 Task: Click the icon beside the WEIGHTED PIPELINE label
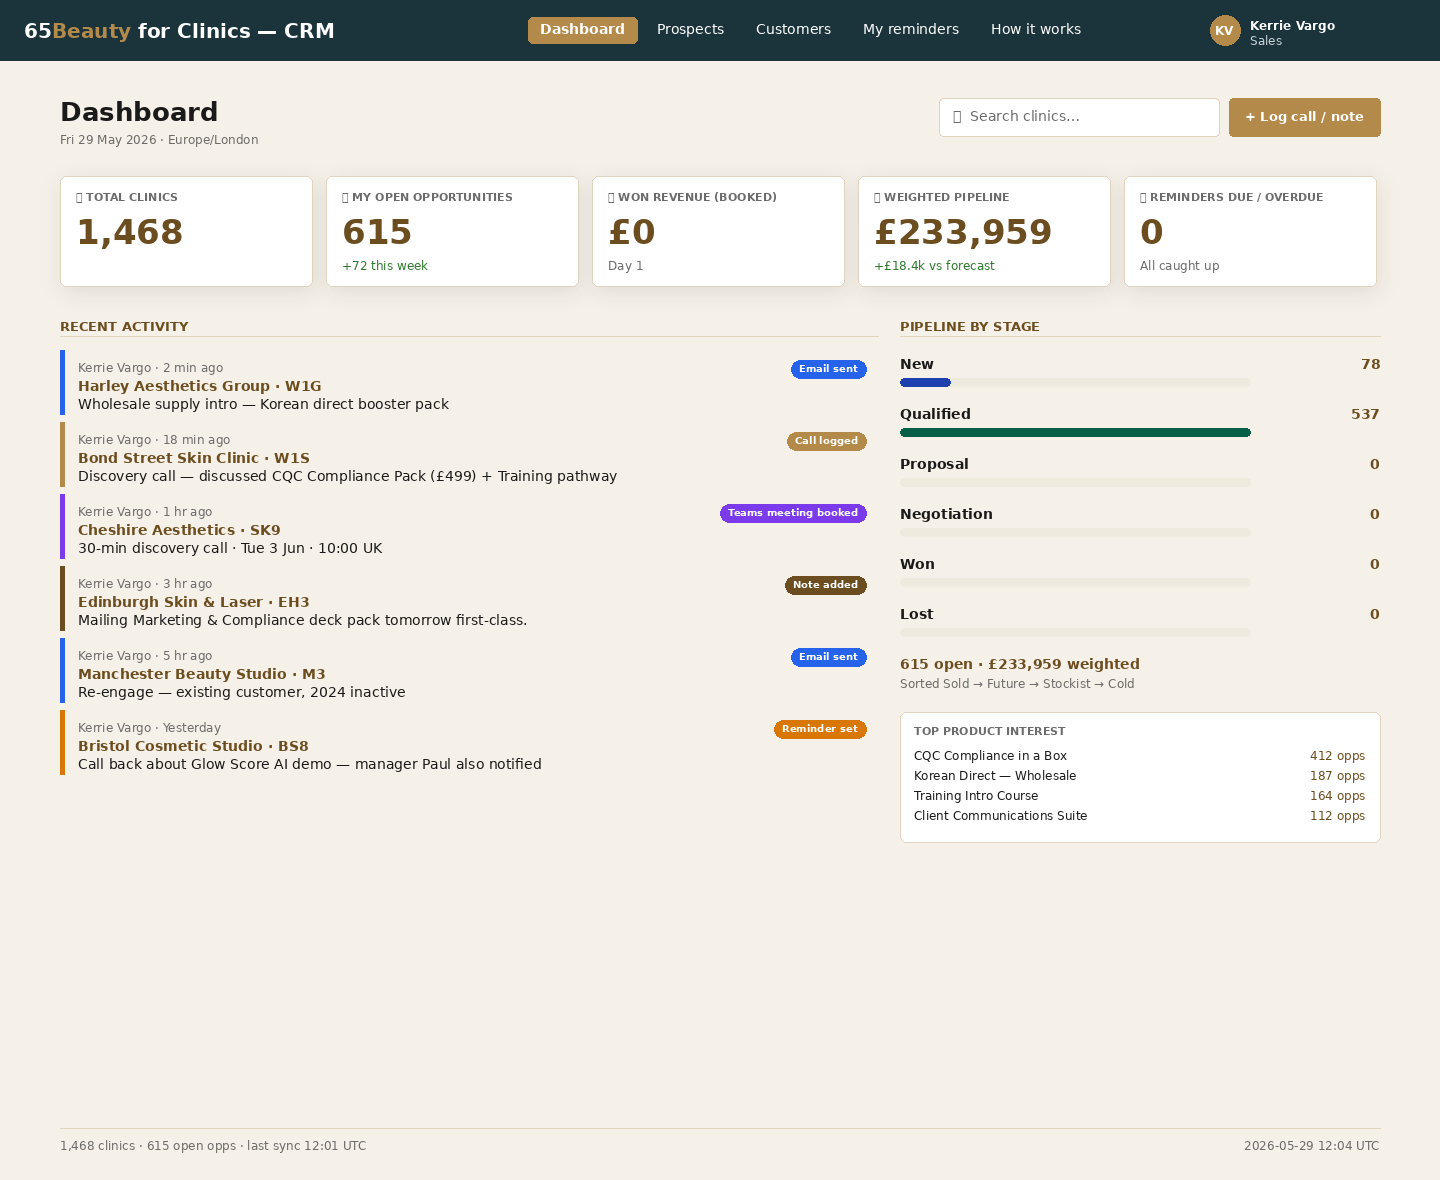click(877, 198)
